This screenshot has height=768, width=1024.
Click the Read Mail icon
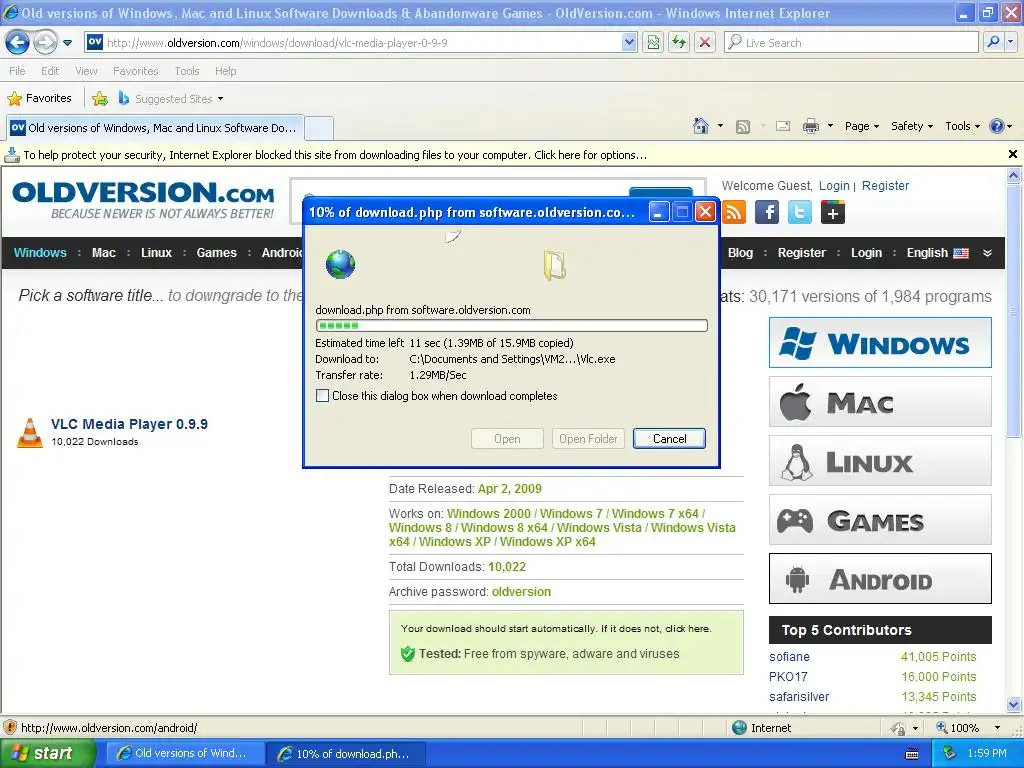[x=783, y=126]
